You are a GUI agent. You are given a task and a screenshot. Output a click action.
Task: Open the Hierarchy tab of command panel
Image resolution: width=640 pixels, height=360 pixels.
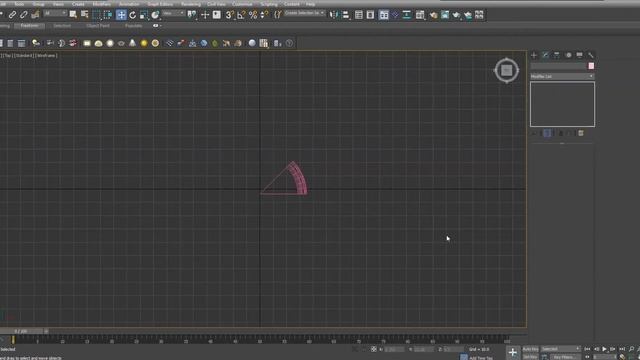point(557,55)
